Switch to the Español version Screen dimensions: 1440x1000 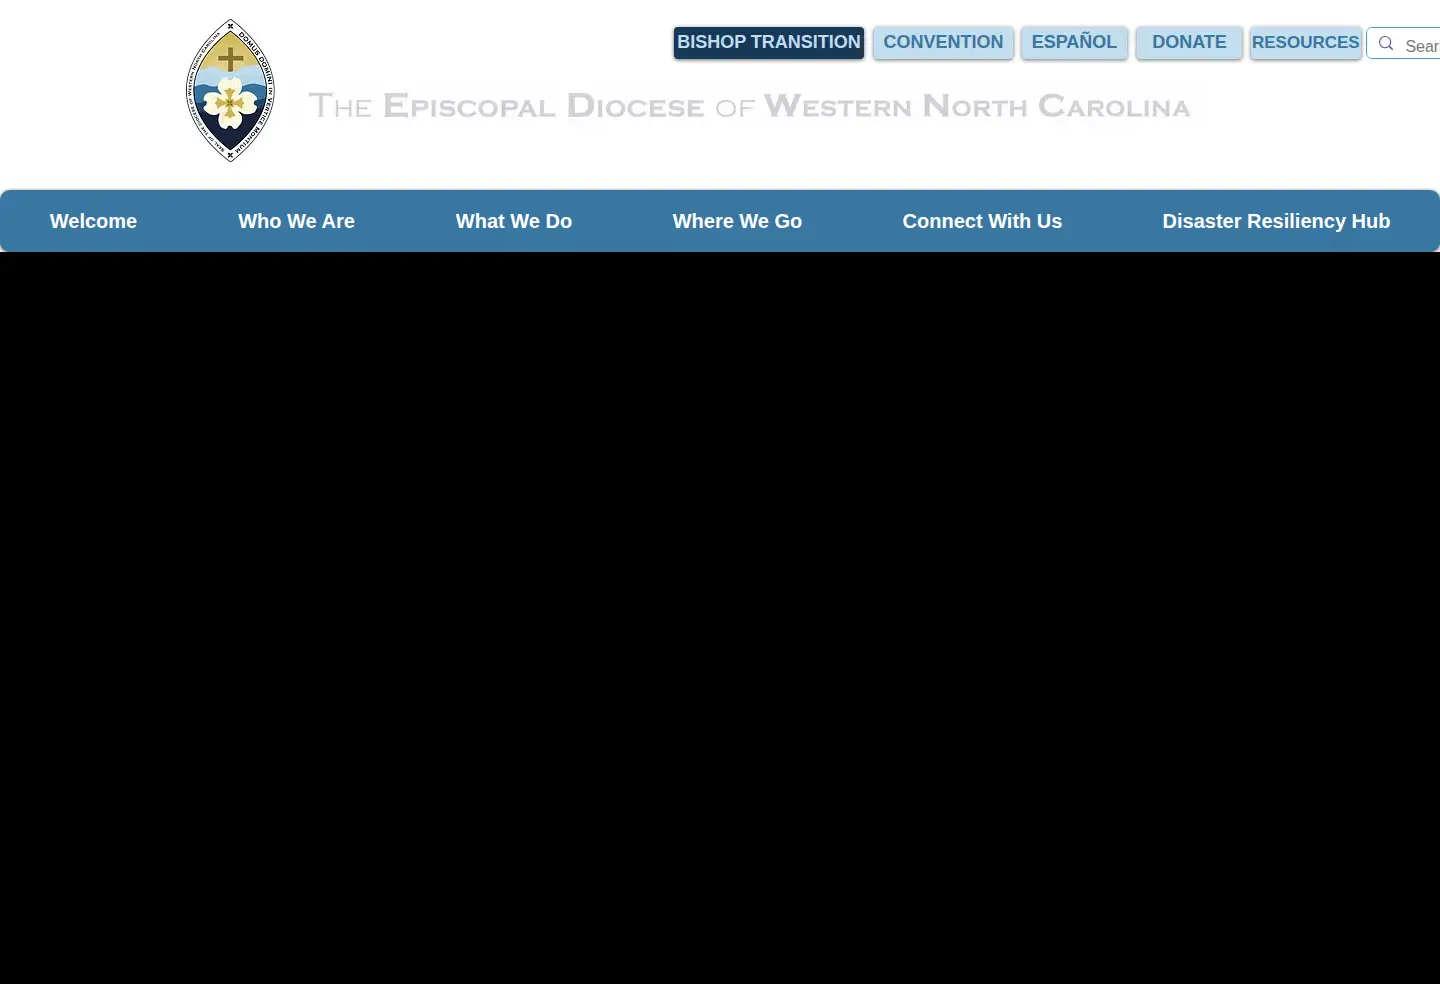point(1074,42)
